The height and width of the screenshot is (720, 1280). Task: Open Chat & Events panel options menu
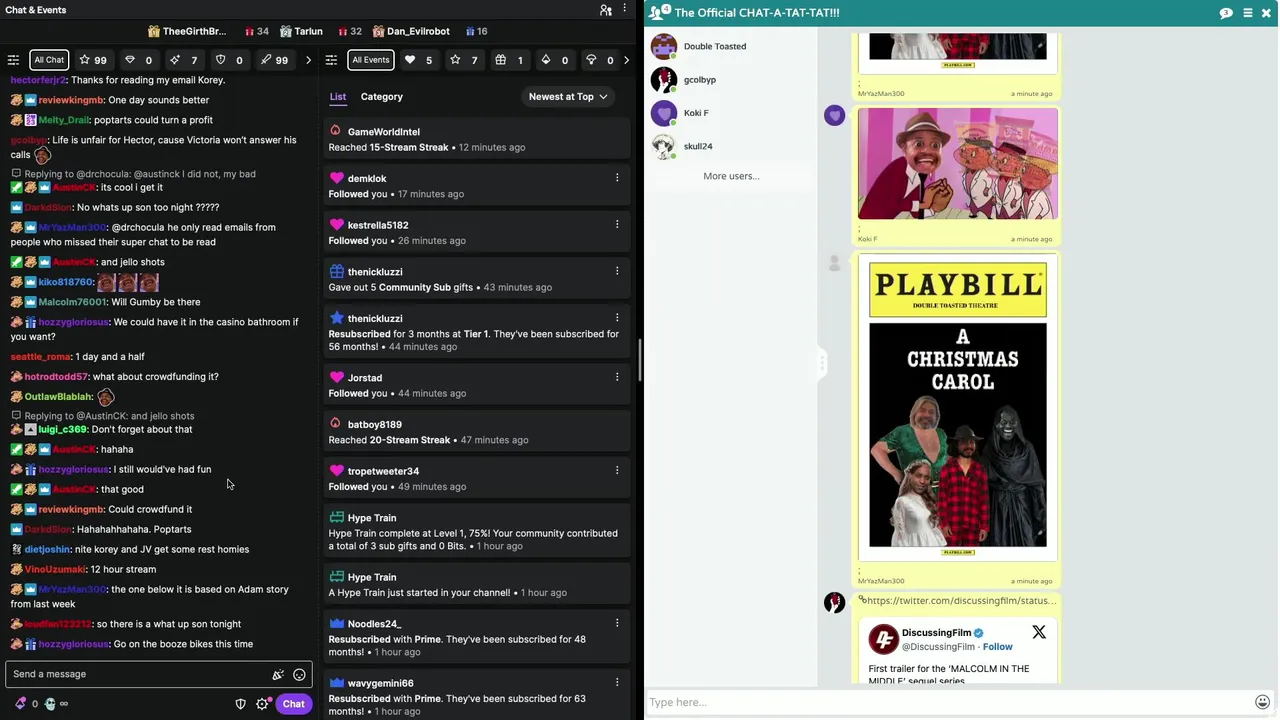[625, 10]
